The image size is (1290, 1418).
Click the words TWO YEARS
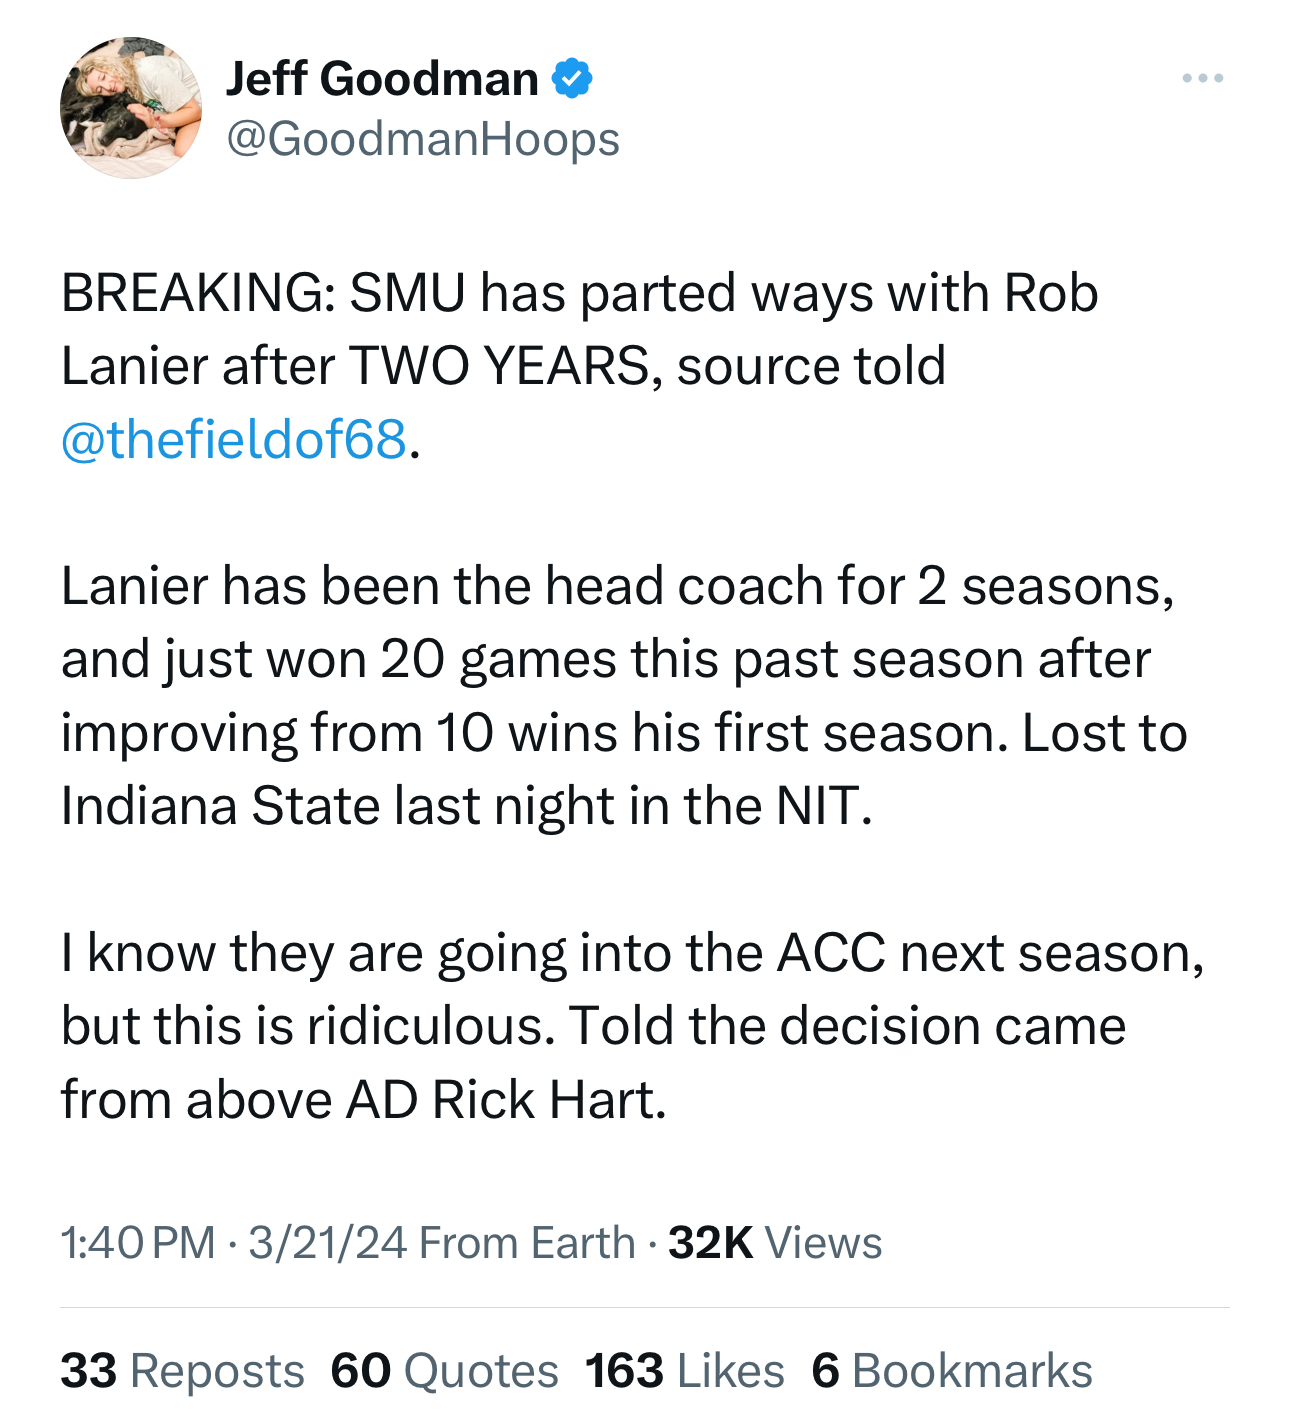[500, 366]
